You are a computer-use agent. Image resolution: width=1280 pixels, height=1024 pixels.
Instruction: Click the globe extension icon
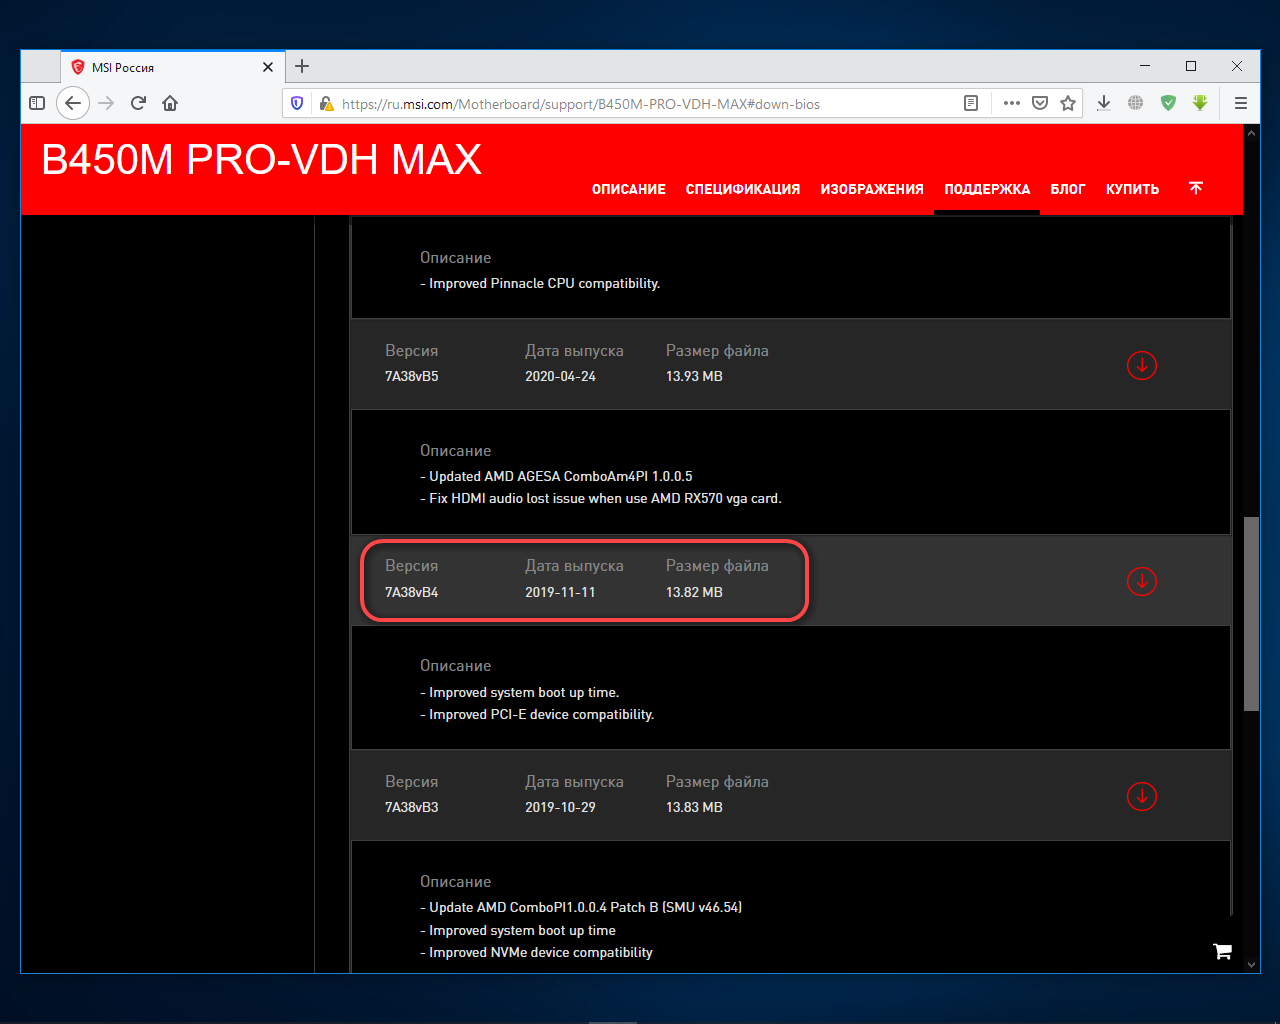pos(1136,103)
